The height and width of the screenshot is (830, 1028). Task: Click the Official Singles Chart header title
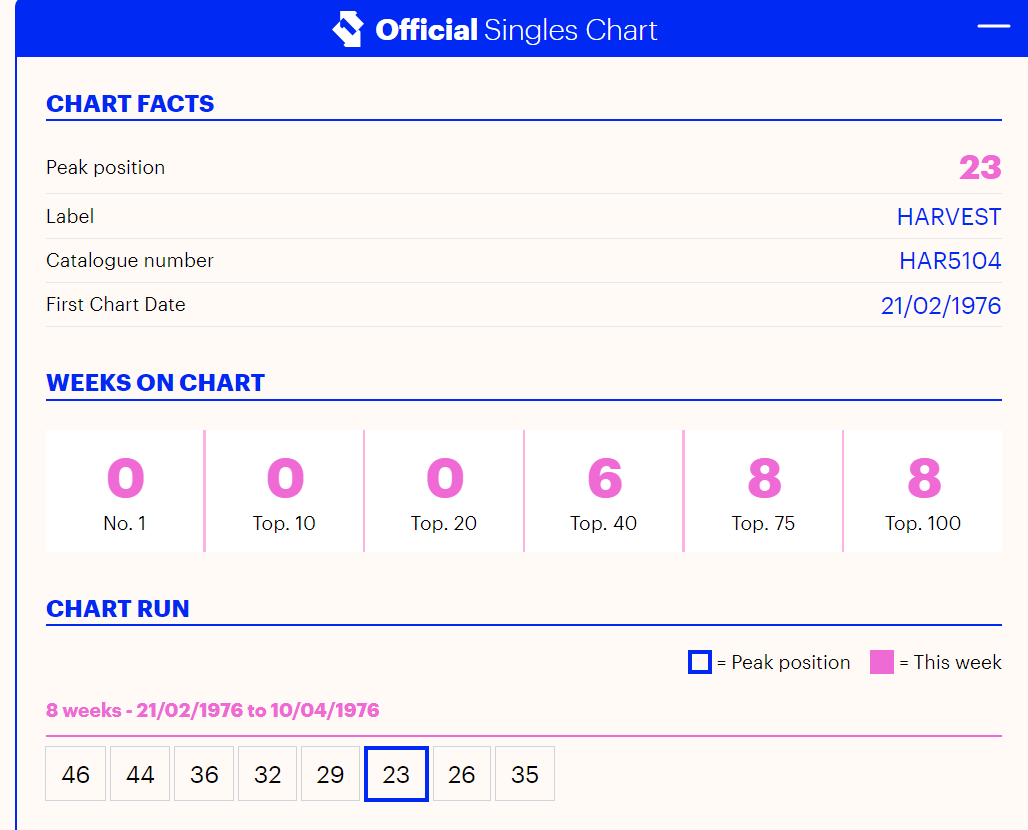click(516, 30)
